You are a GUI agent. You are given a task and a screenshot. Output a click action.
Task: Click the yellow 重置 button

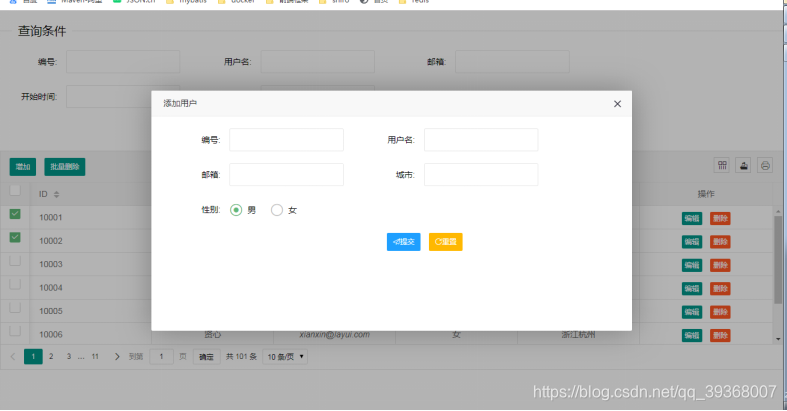[446, 242]
